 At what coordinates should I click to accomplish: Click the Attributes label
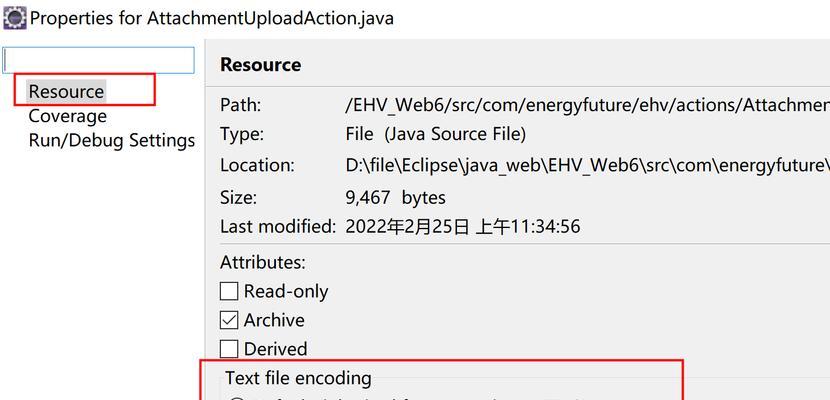pyautogui.click(x=263, y=262)
